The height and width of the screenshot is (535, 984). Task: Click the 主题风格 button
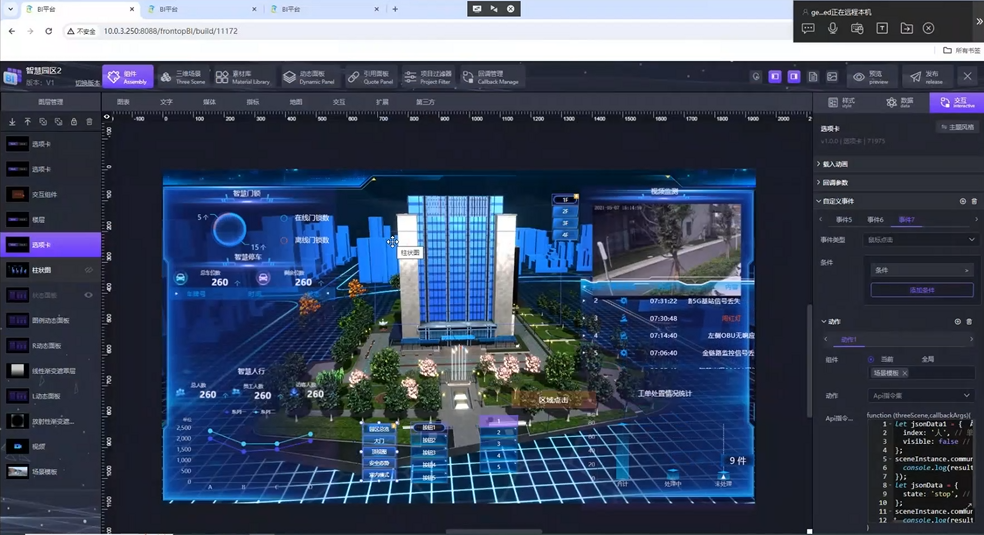[x=957, y=128]
